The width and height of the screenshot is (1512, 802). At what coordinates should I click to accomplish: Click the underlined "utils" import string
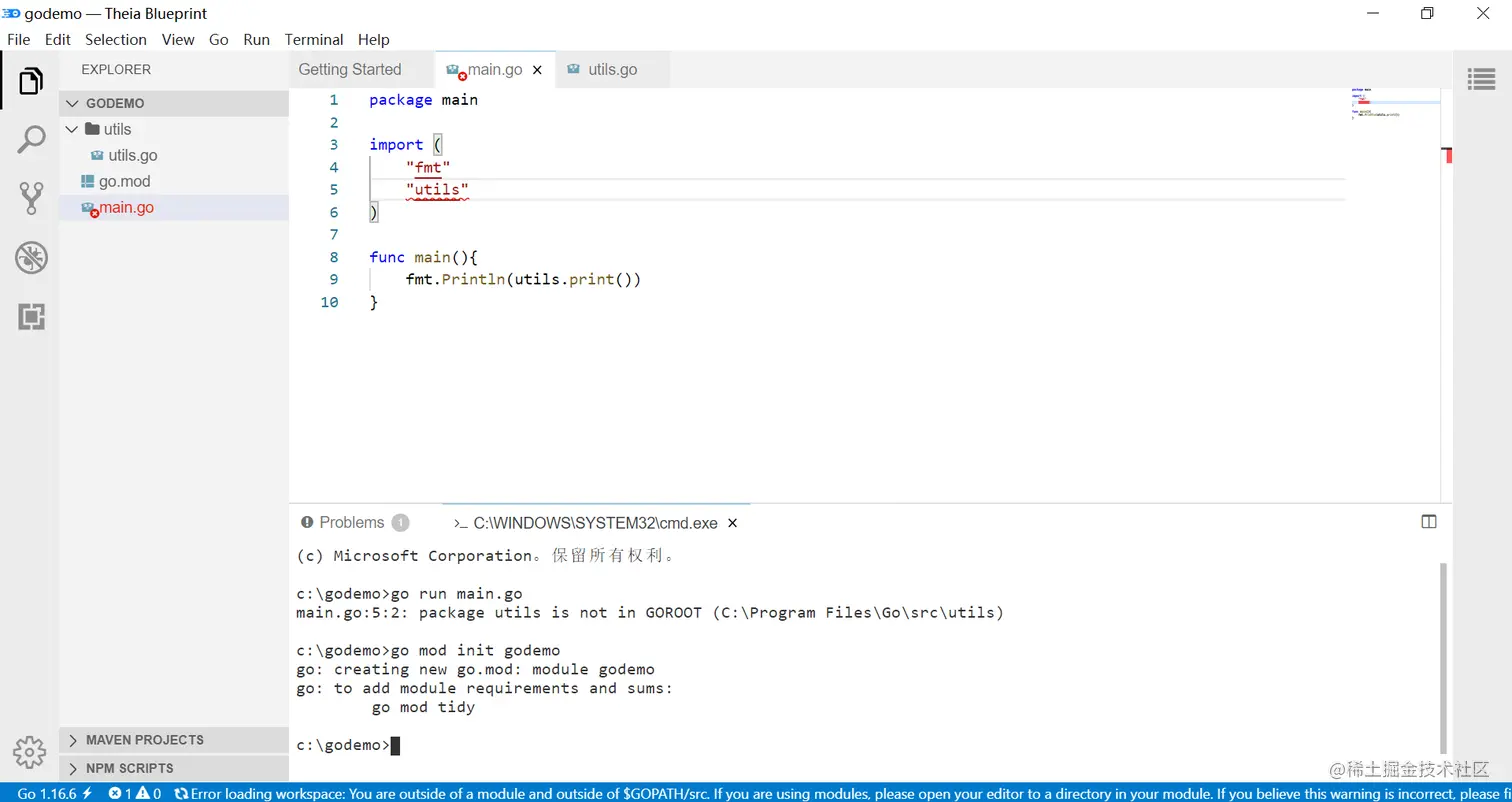pyautogui.click(x=437, y=190)
